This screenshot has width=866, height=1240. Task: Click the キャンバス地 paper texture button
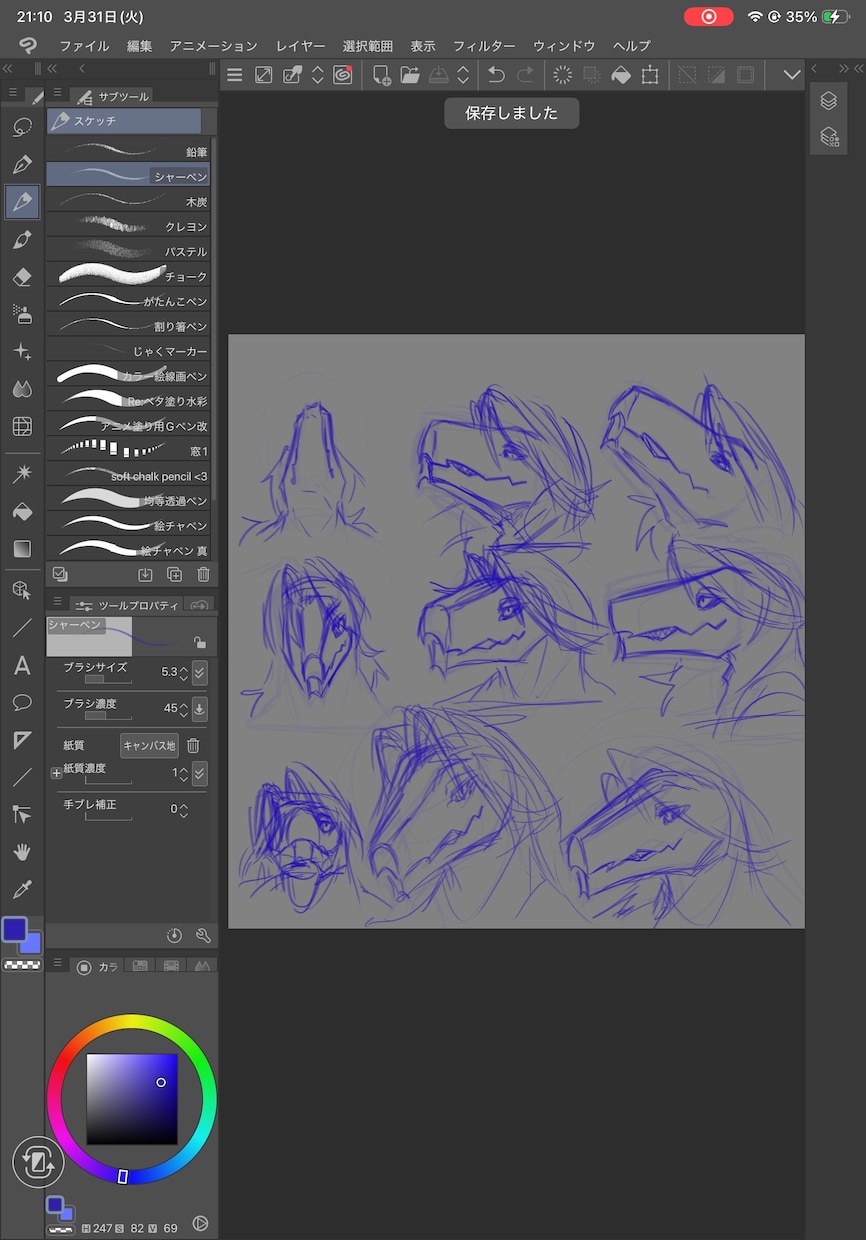pyautogui.click(x=149, y=745)
